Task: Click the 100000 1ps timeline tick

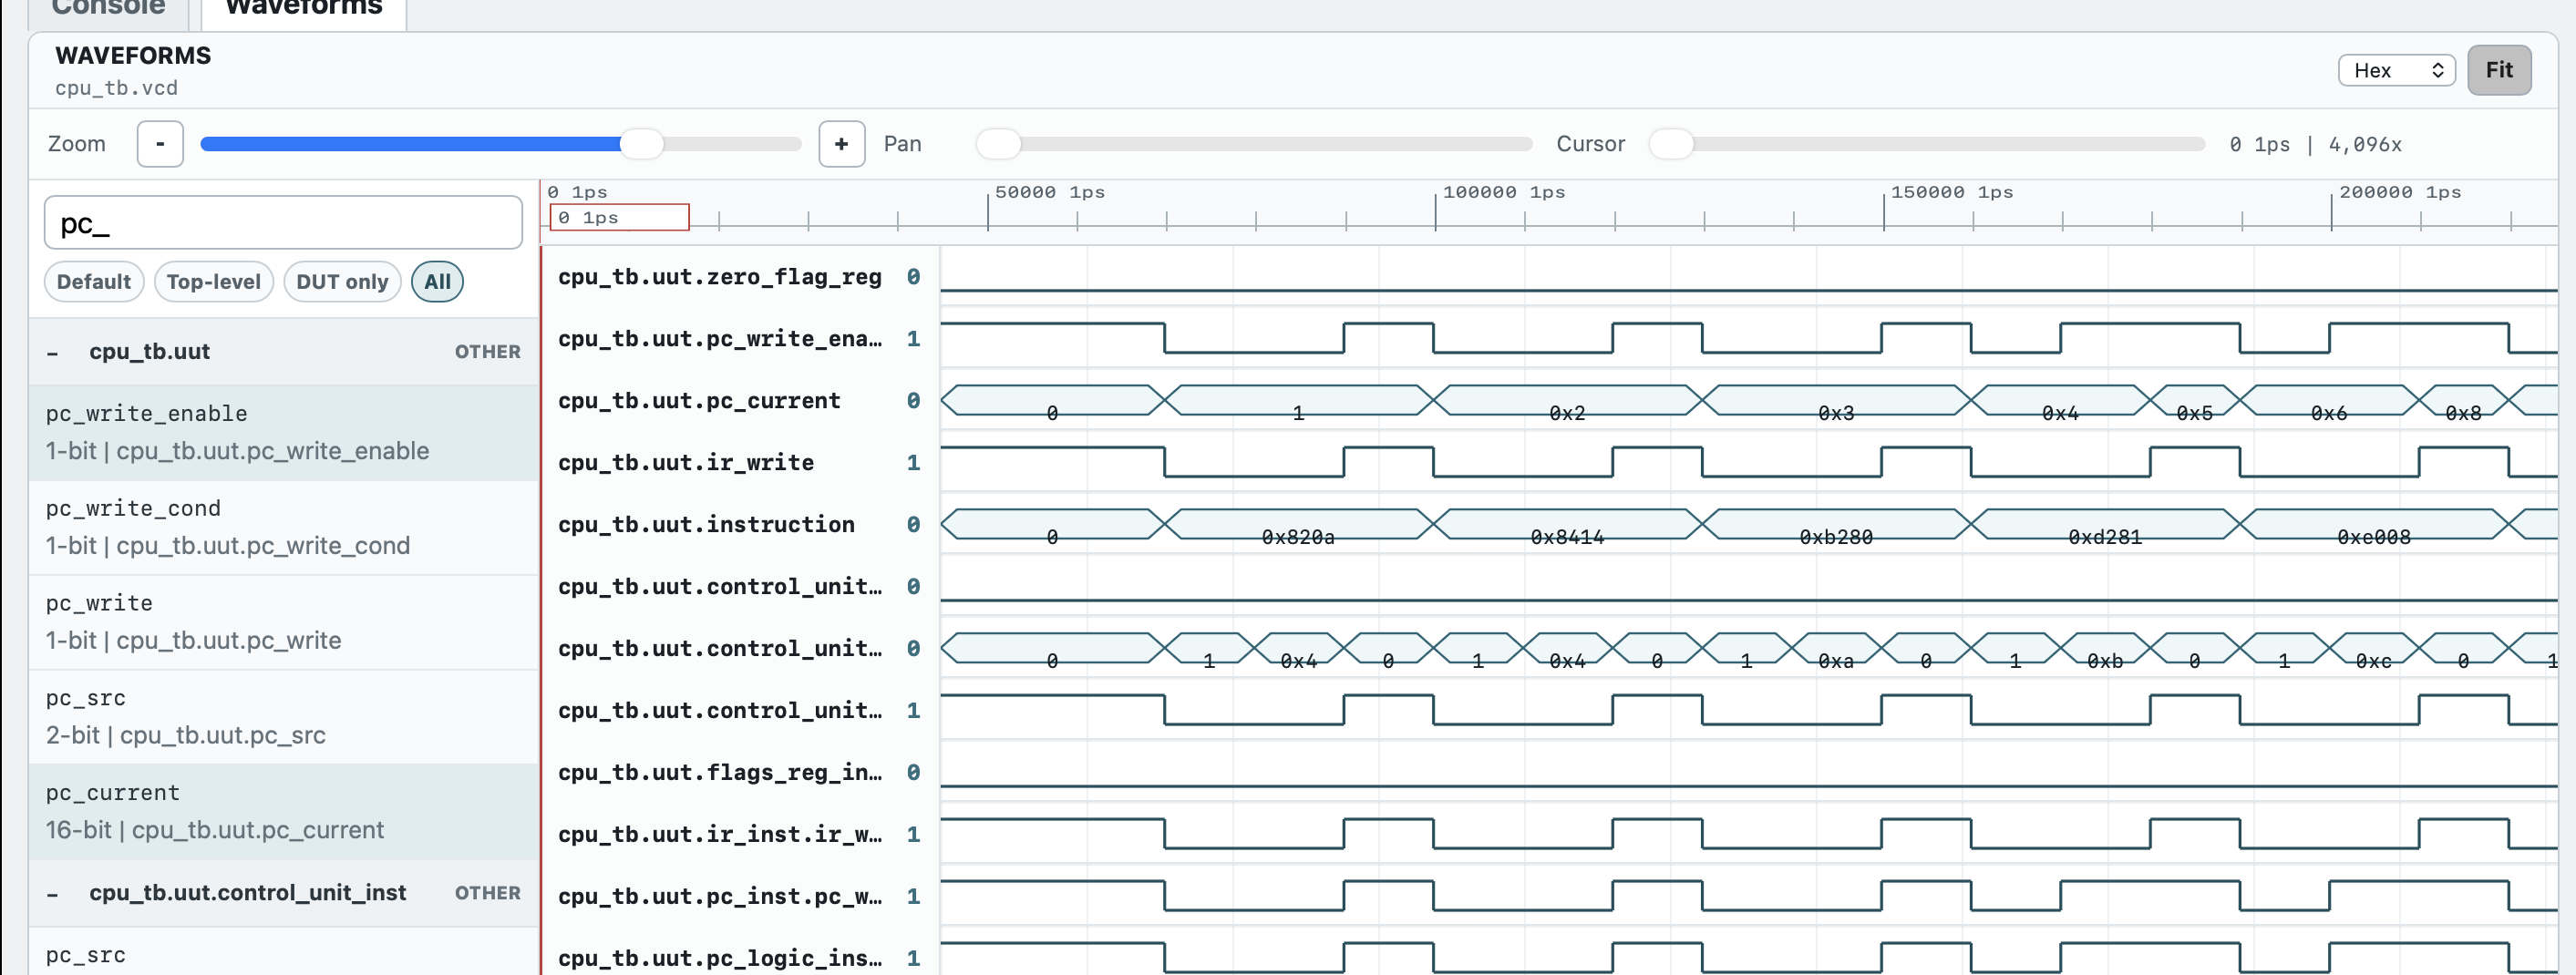Action: click(x=1504, y=192)
